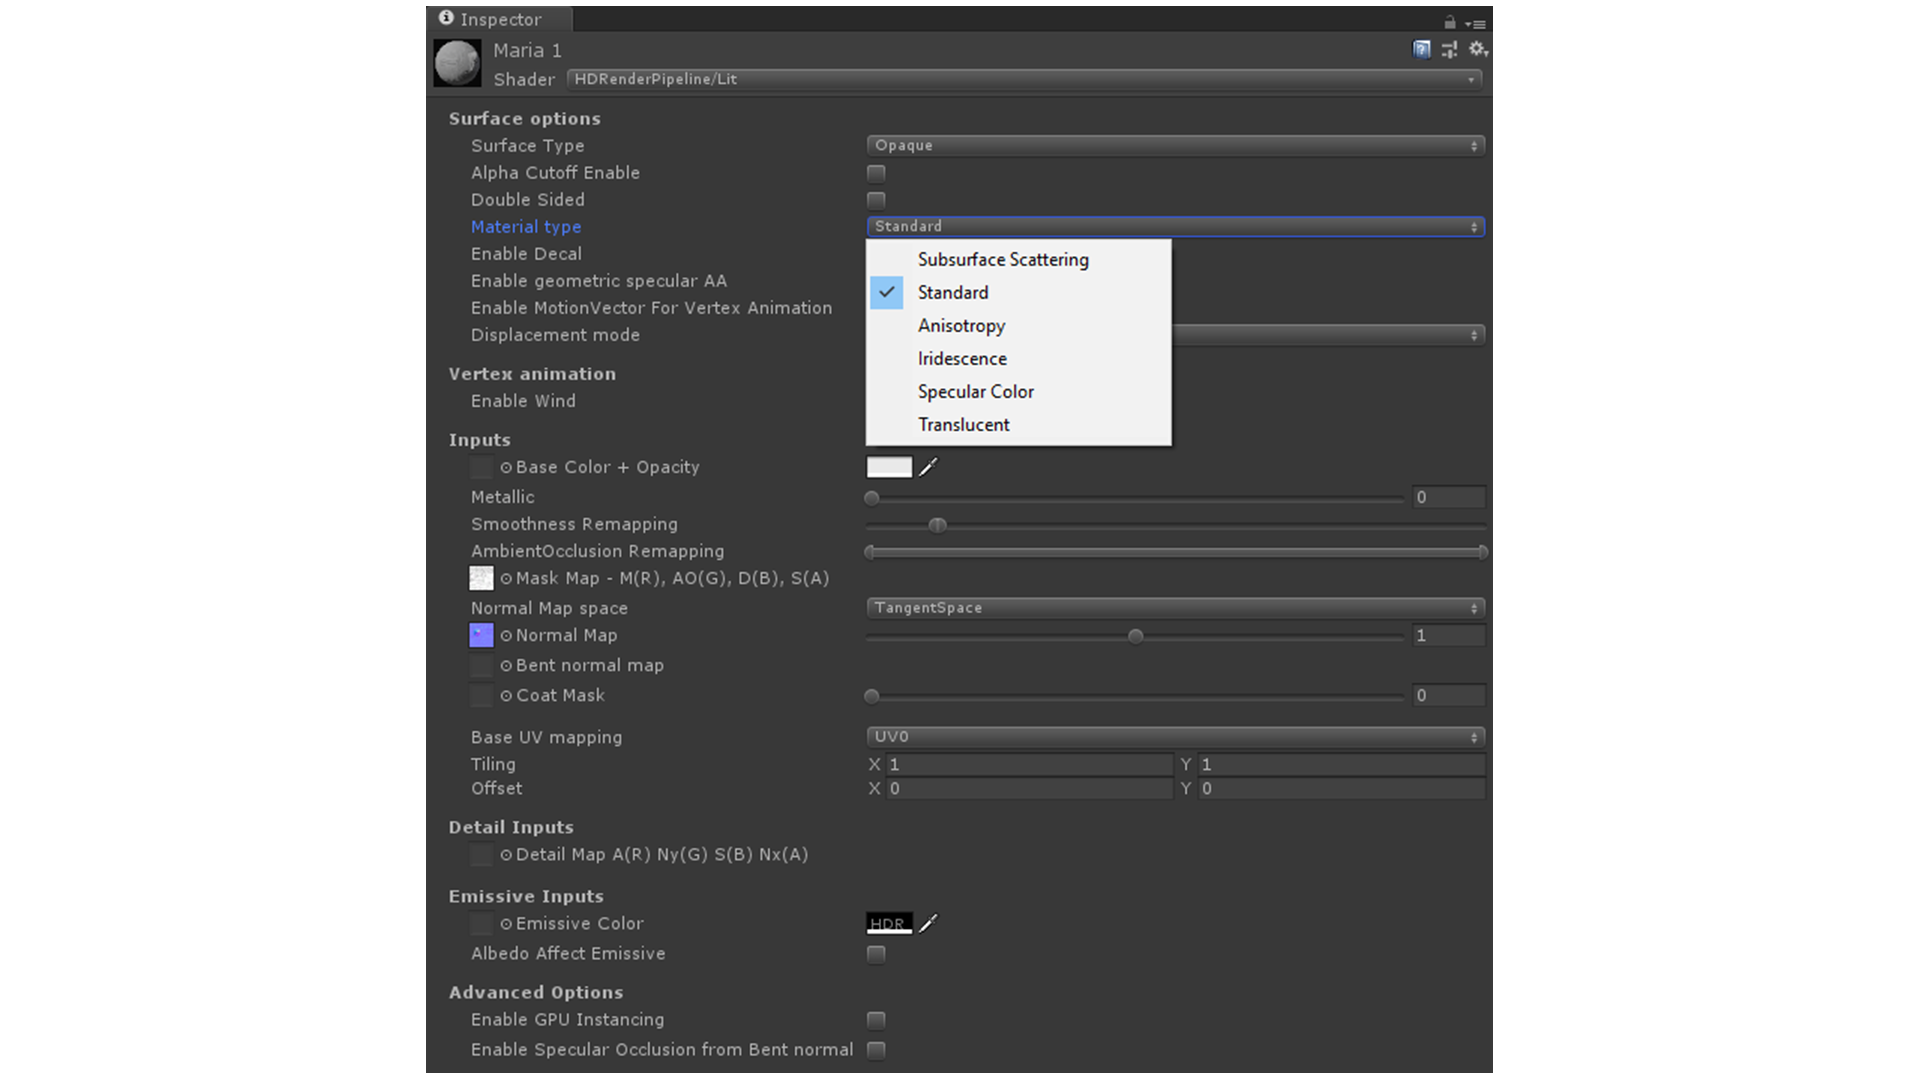Click the empty Detail Map texture slot
Screen dimensions: 1920x1080
point(481,854)
